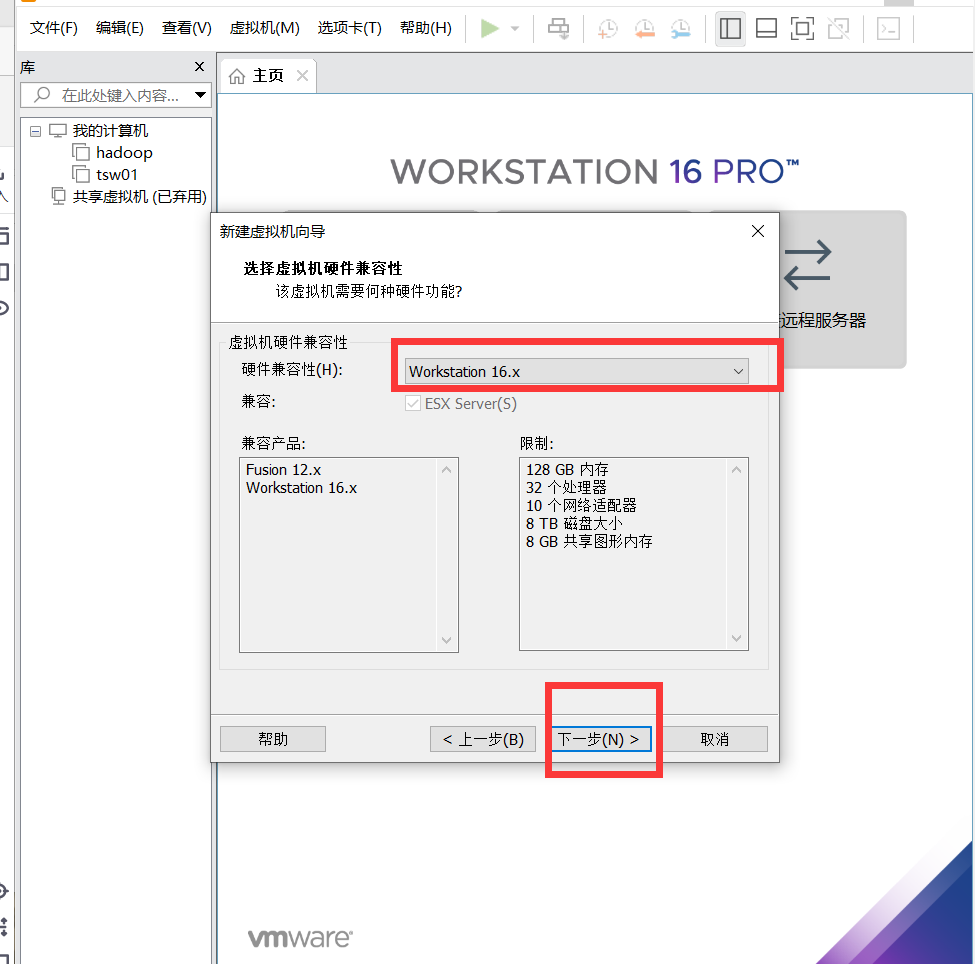Click the 帮助 button
The image size is (975, 964).
pyautogui.click(x=272, y=738)
